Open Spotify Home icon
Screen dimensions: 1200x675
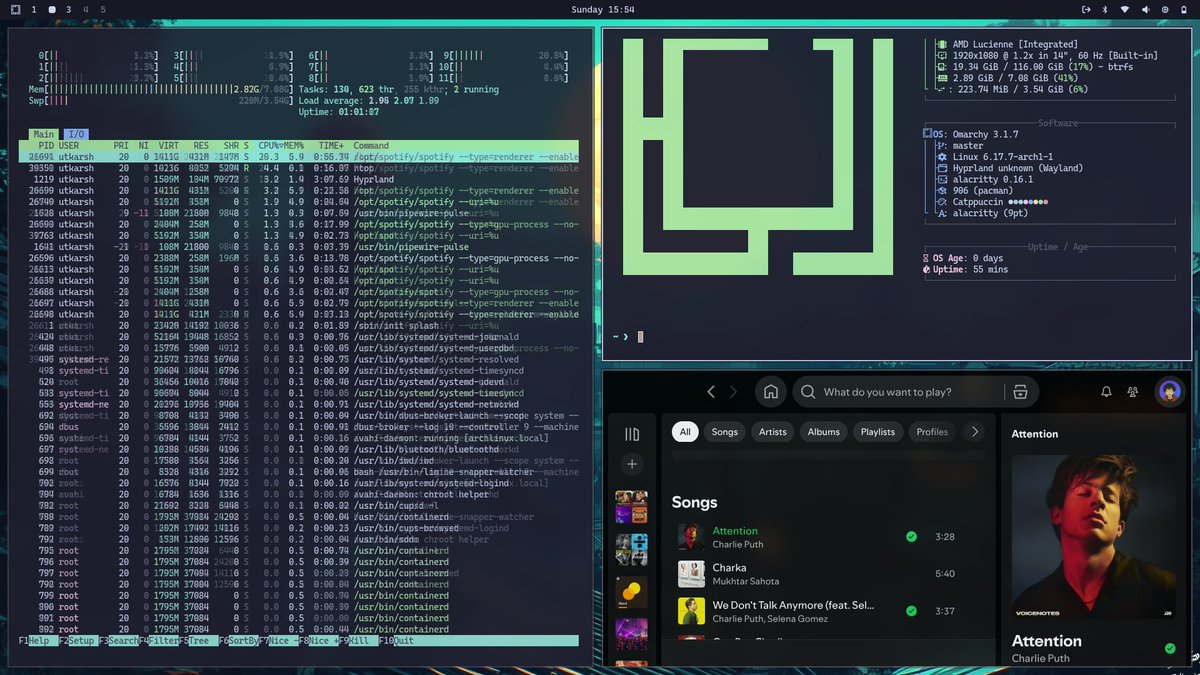click(x=770, y=392)
